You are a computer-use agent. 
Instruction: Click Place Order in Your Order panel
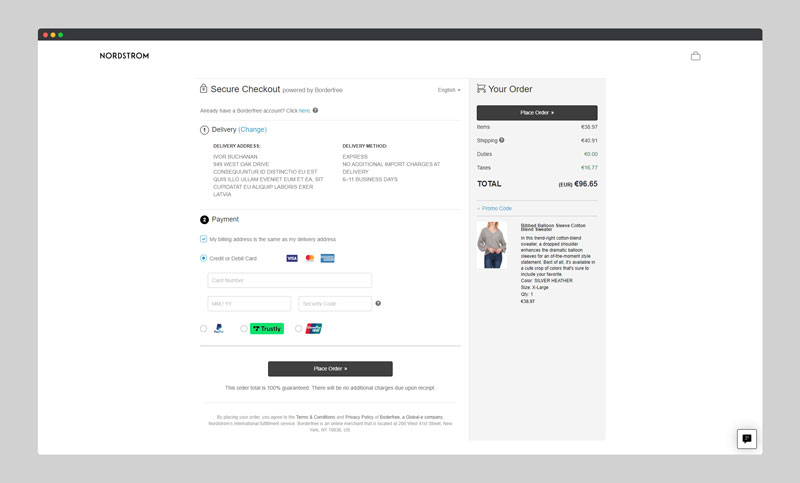537,112
